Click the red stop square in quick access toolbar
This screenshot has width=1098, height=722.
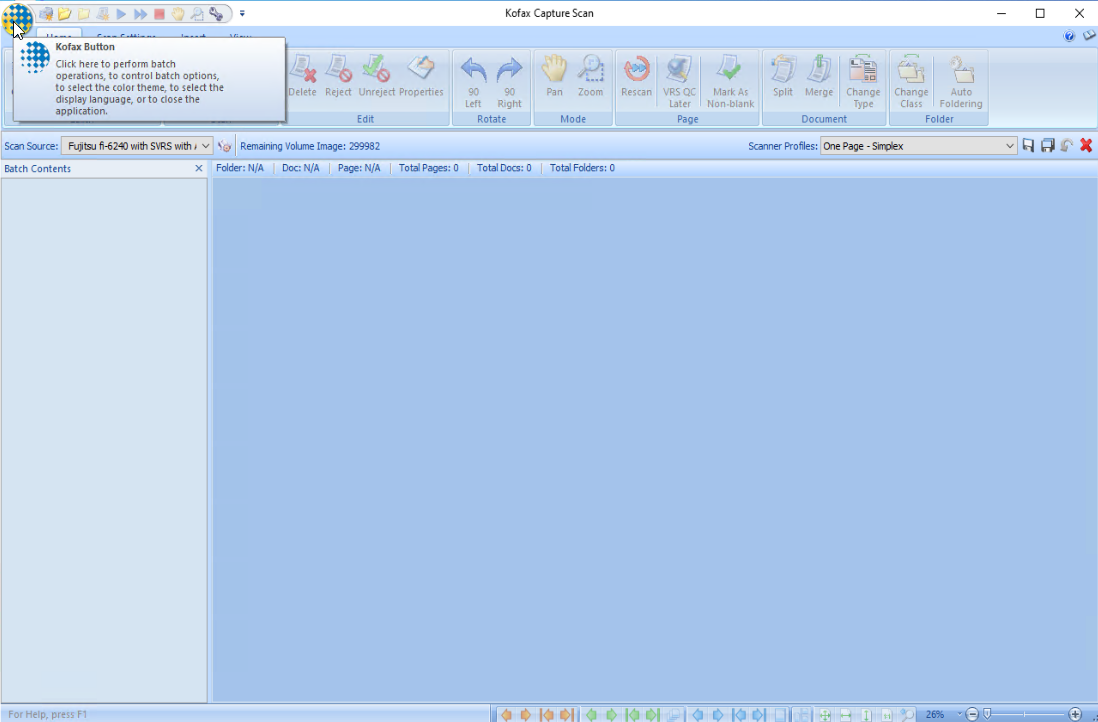pos(159,13)
